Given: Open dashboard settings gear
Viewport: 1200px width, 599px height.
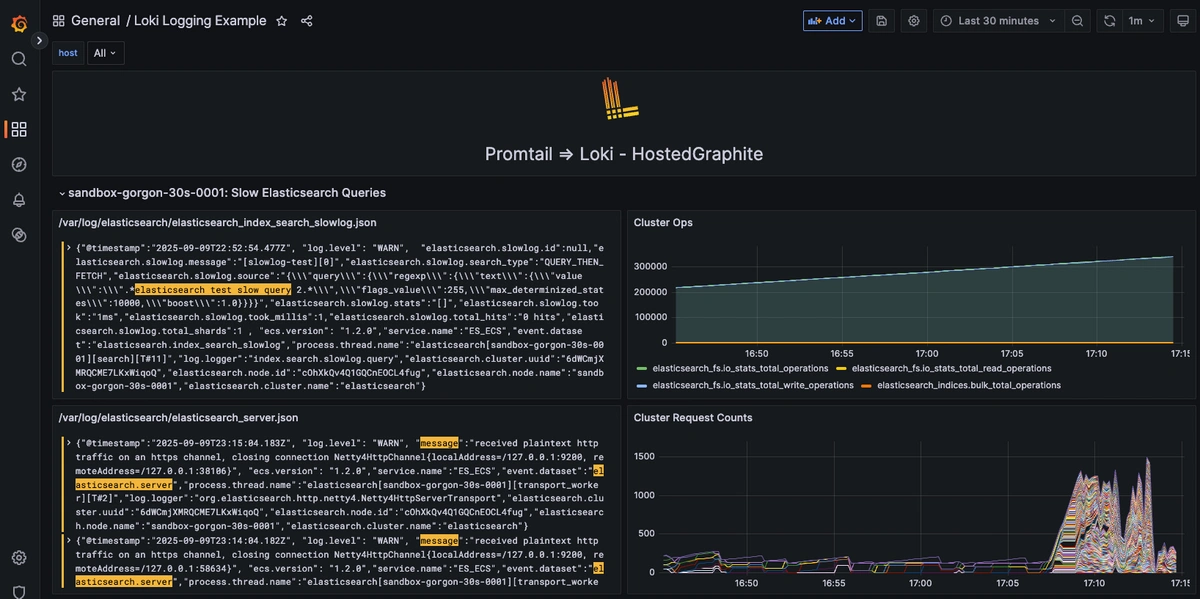Looking at the screenshot, I should [x=913, y=21].
